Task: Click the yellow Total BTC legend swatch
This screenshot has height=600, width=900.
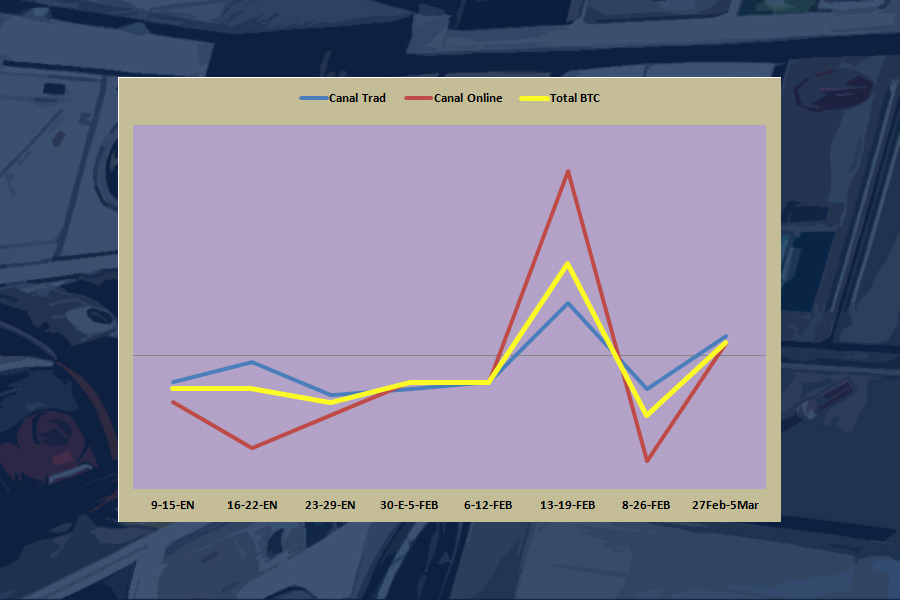Action: point(534,99)
